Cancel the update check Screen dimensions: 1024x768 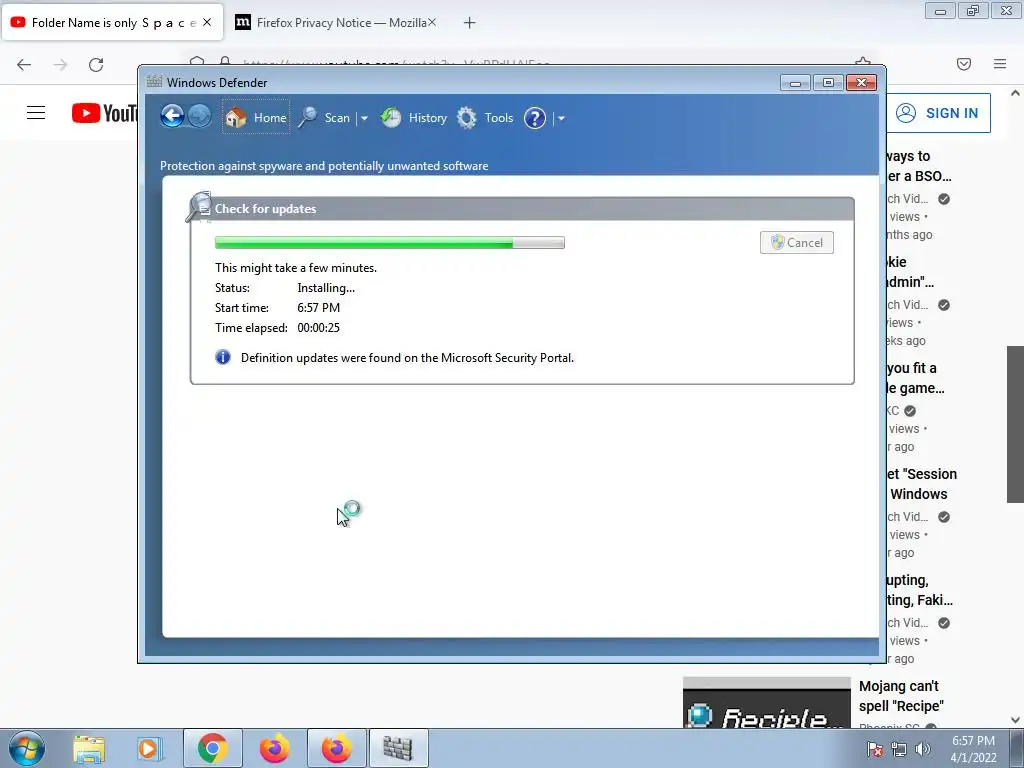coord(797,243)
